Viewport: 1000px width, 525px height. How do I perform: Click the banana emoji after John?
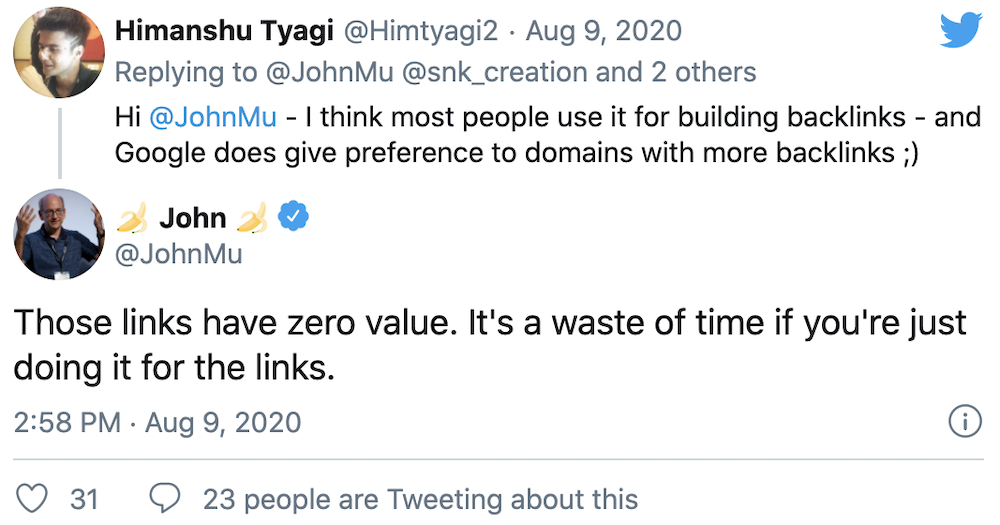pos(252,216)
